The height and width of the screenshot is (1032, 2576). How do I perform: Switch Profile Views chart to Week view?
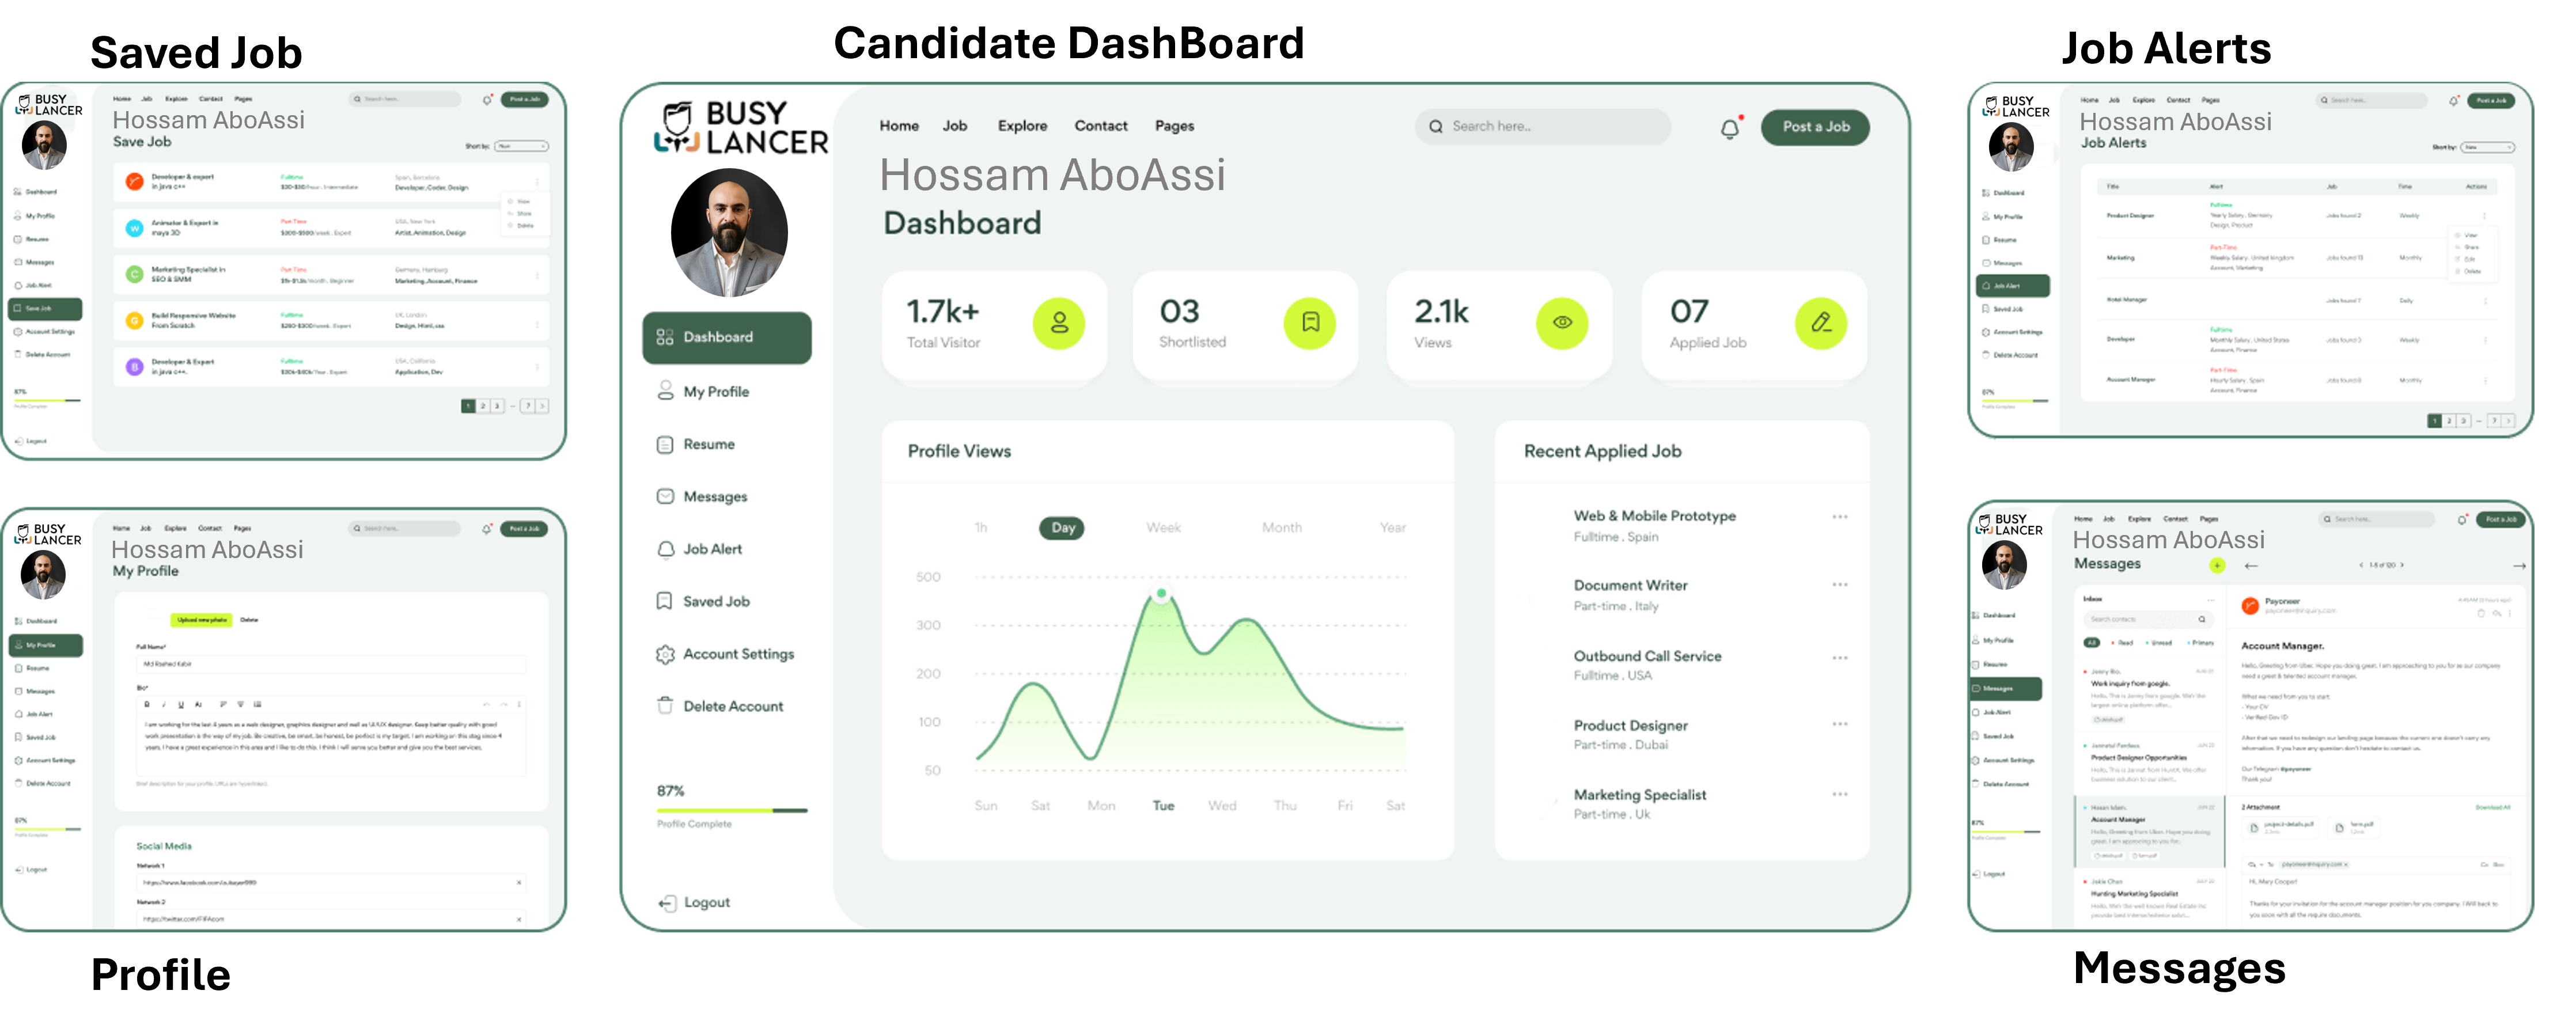[x=1163, y=527]
